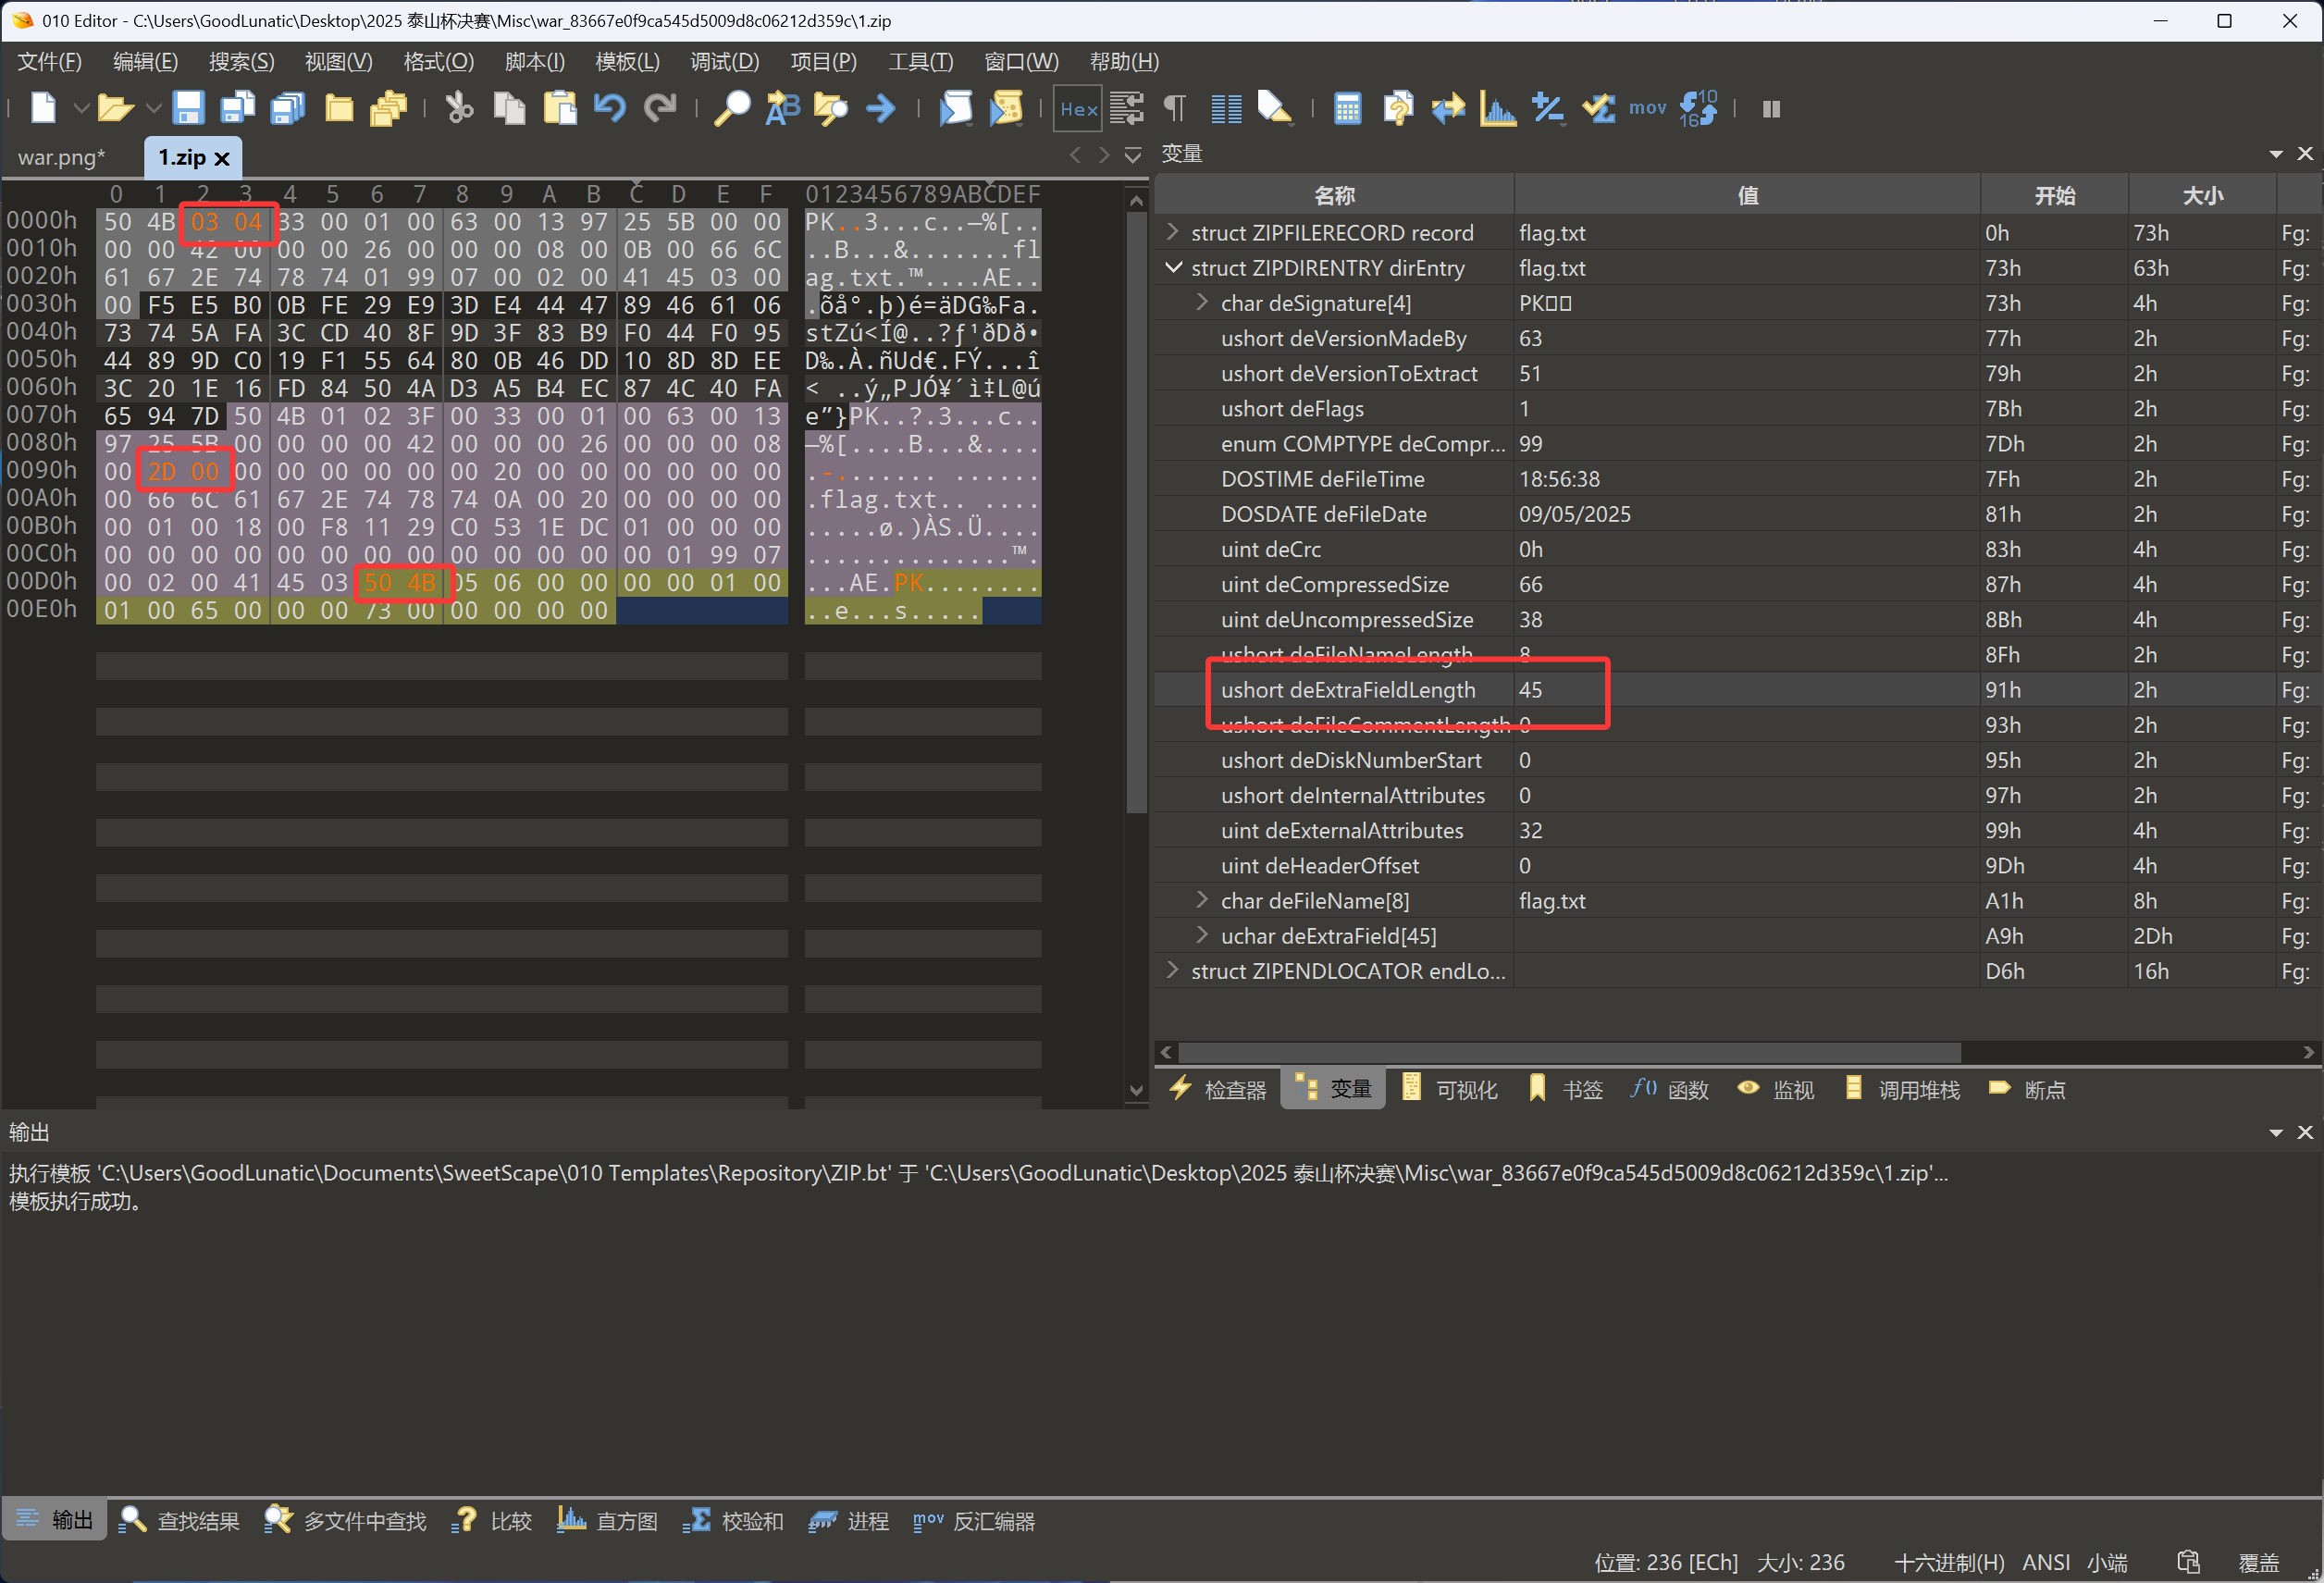Run script toolbar icon
This screenshot has height=1583, width=2324.
pos(956,108)
